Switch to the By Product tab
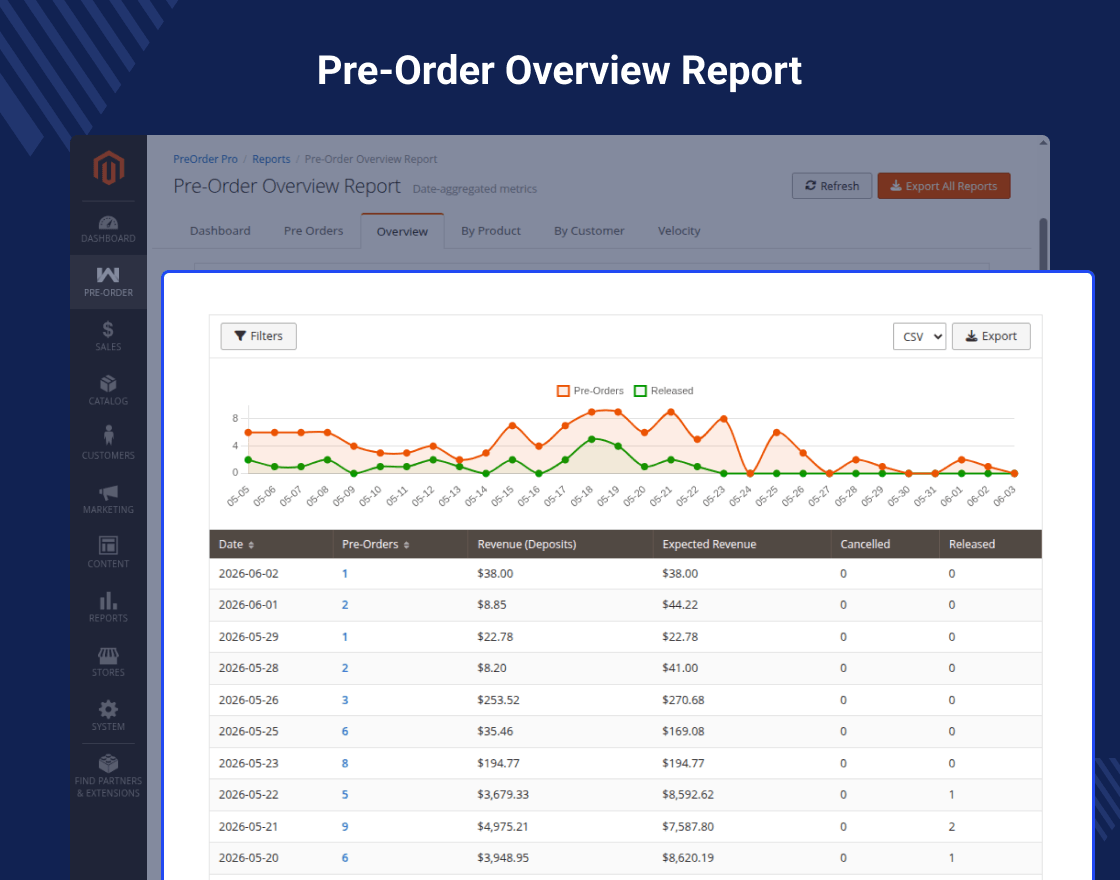 click(491, 231)
